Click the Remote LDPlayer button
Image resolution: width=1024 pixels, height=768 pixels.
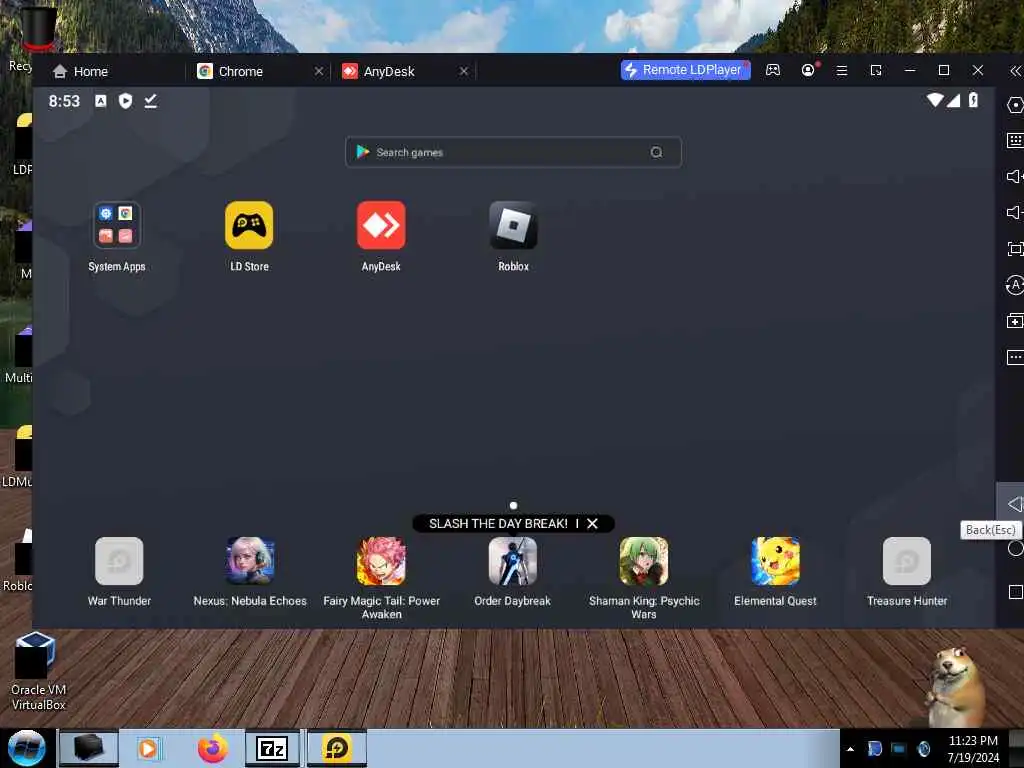click(x=685, y=70)
